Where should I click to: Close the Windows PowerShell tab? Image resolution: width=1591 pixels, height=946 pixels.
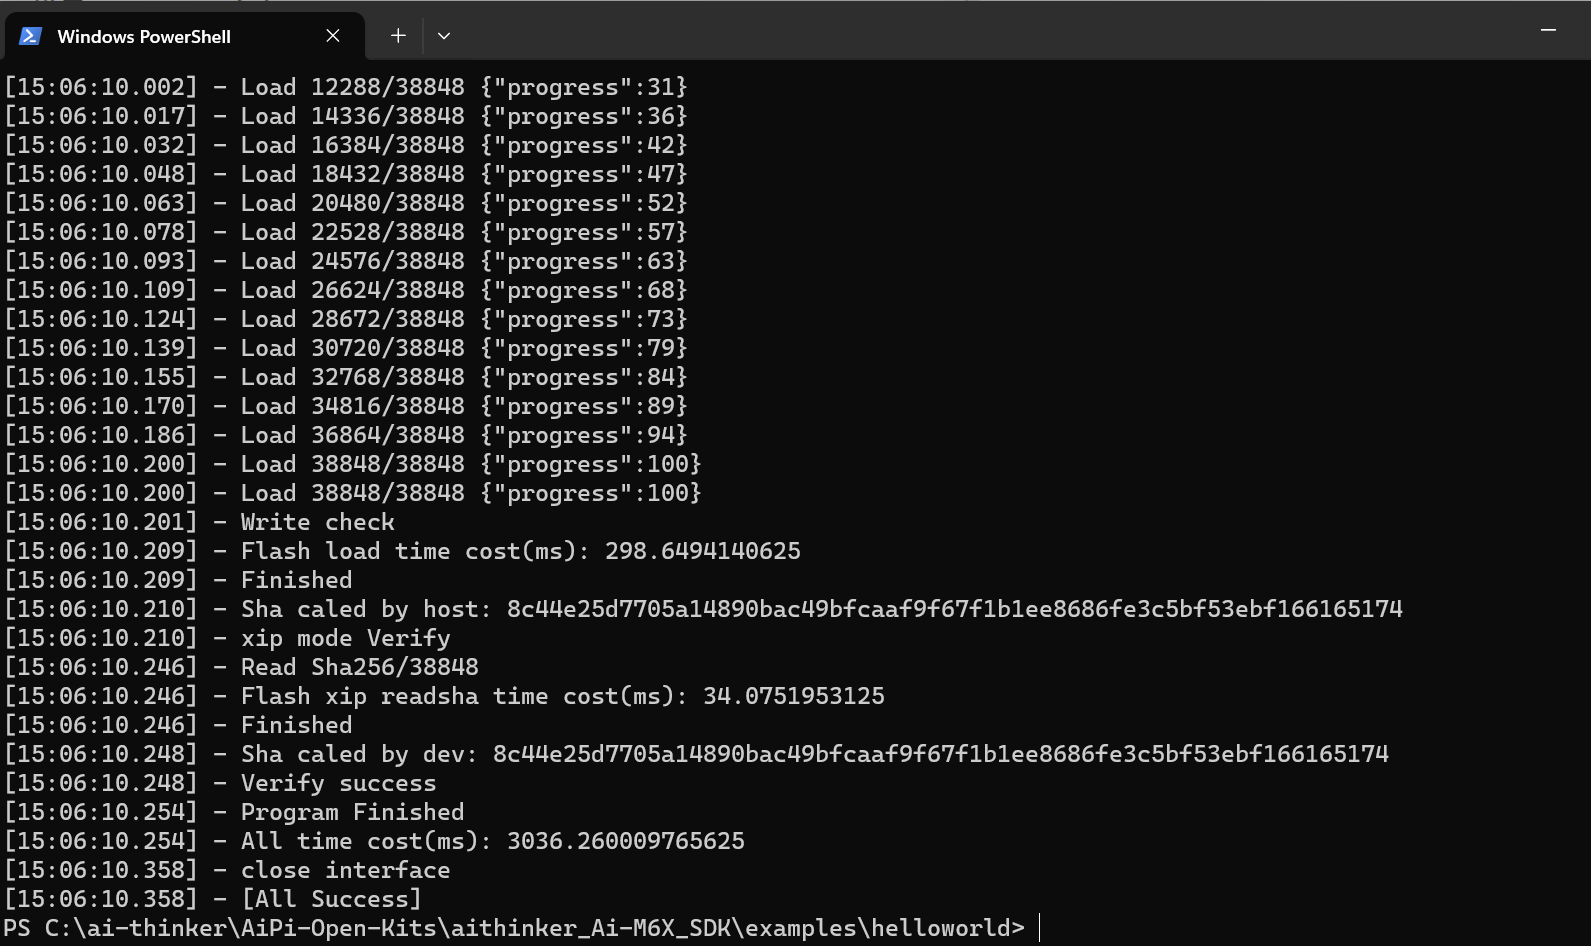(x=333, y=36)
